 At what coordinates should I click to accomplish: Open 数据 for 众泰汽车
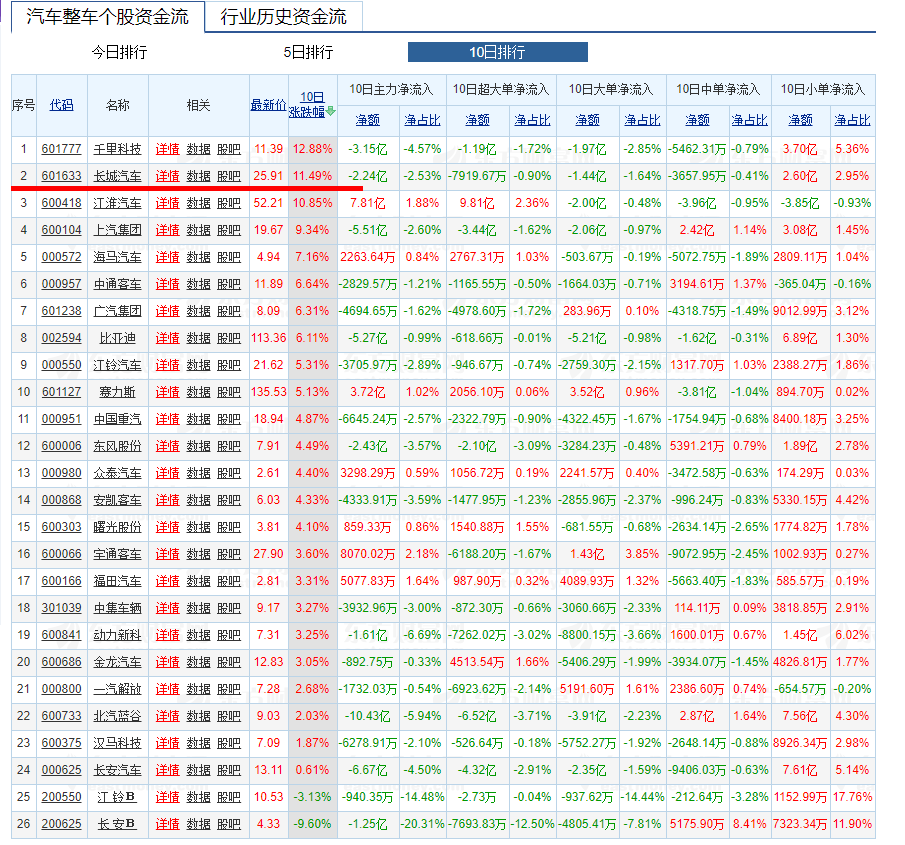(199, 473)
